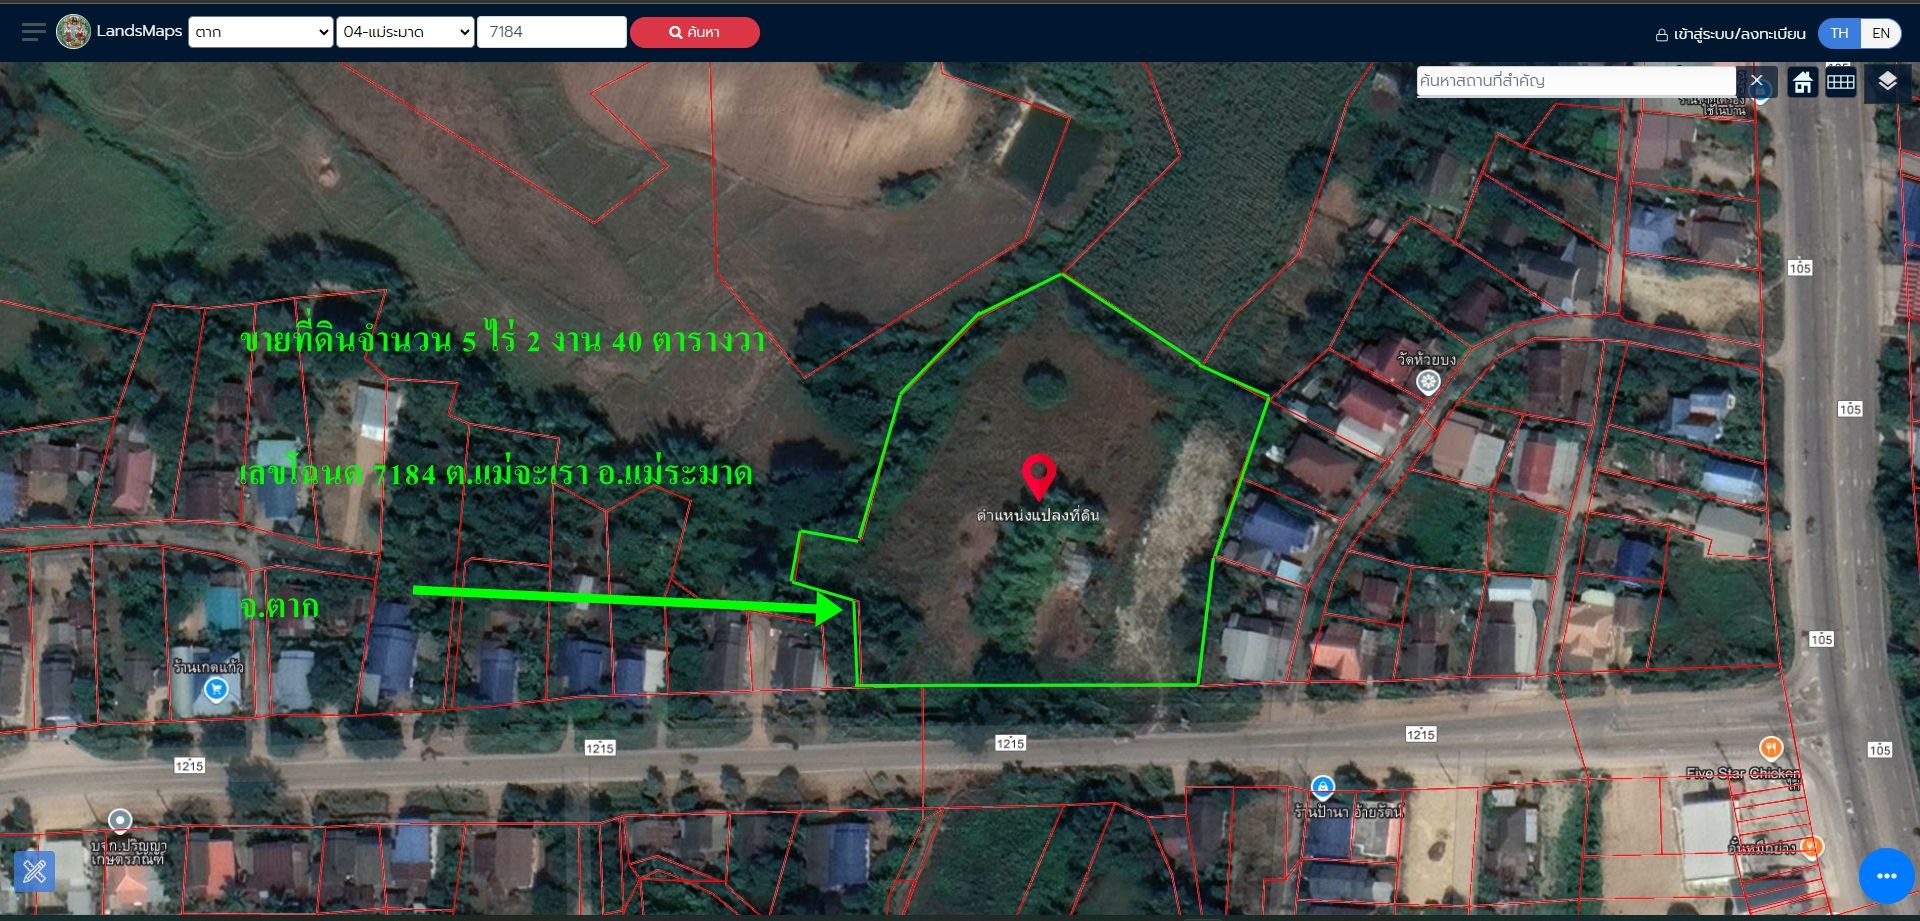1920x921 pixels.
Task: Click the ร้านเกตุแก้ว shop marker
Action: coord(216,689)
